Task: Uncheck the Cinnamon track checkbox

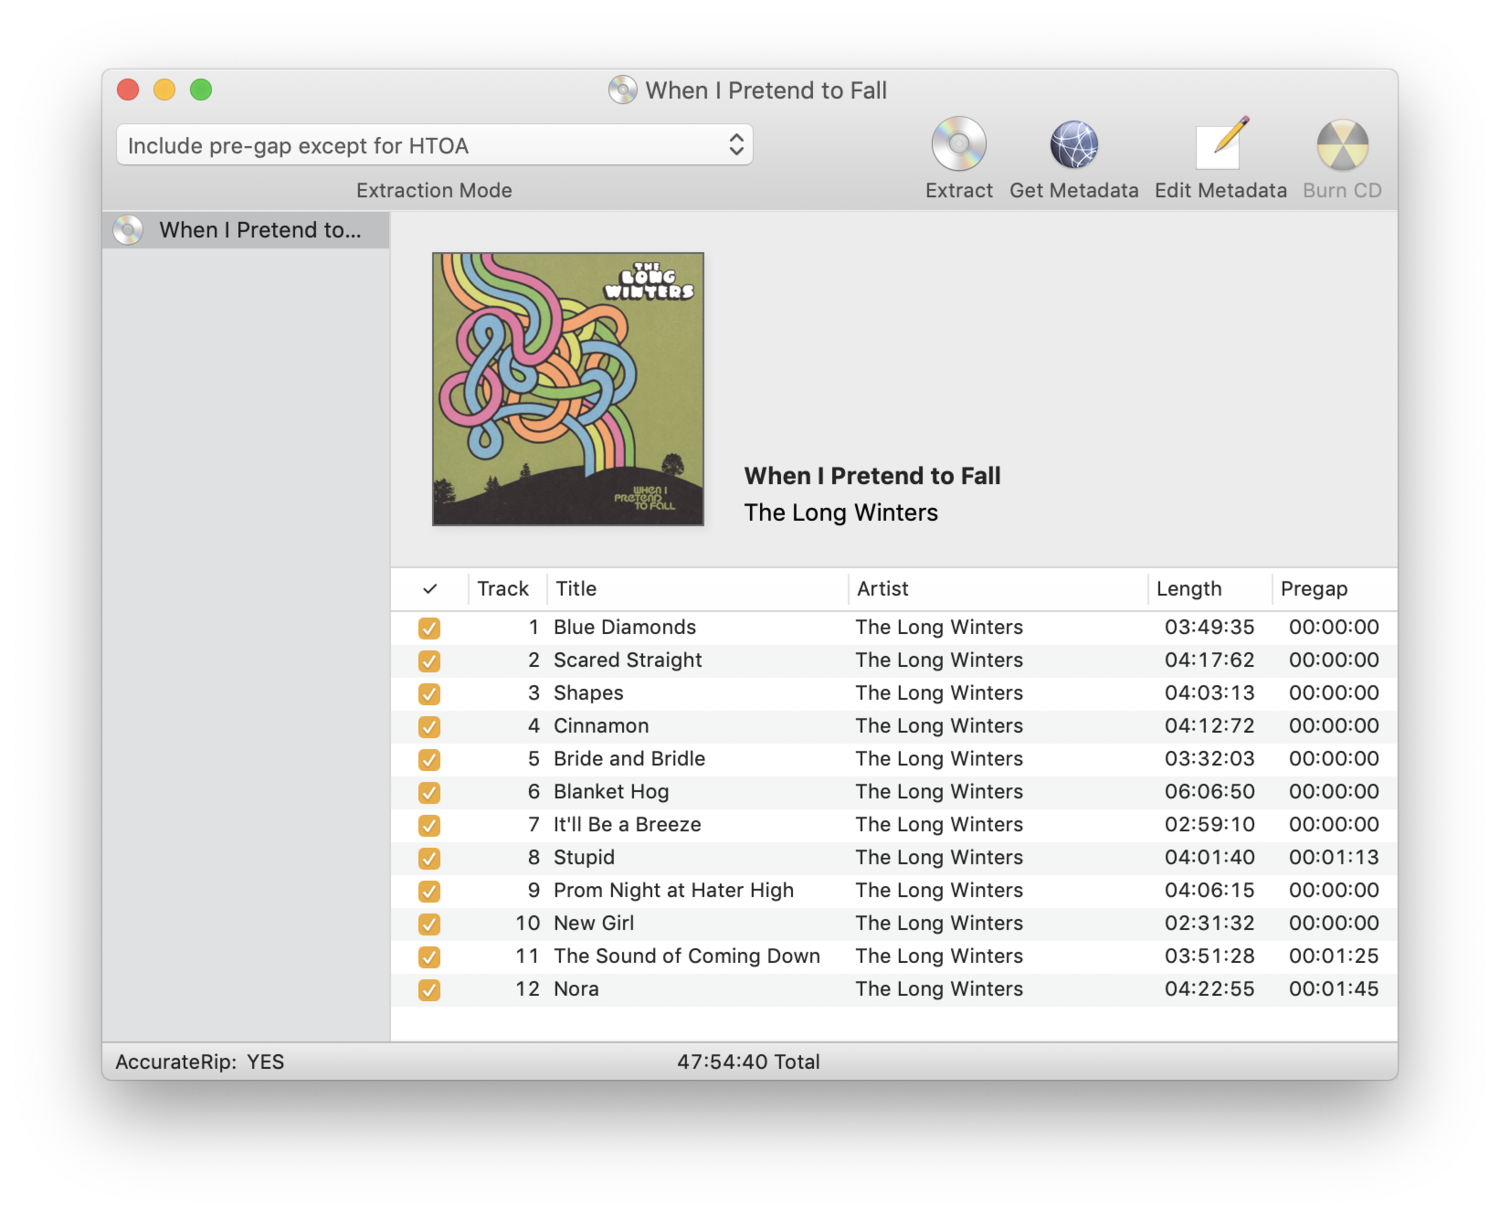Action: click(x=429, y=727)
